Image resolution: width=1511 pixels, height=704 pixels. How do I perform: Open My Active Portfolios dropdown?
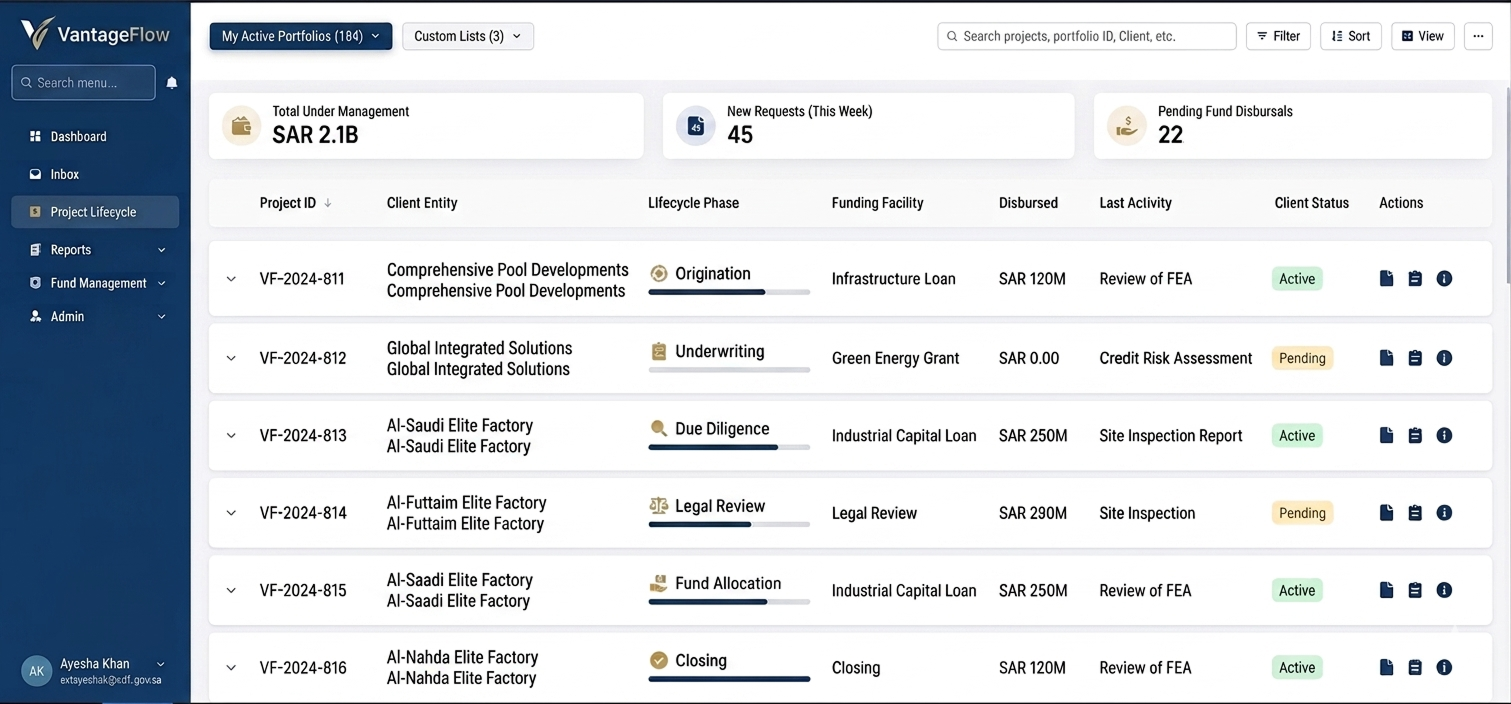[x=300, y=36]
